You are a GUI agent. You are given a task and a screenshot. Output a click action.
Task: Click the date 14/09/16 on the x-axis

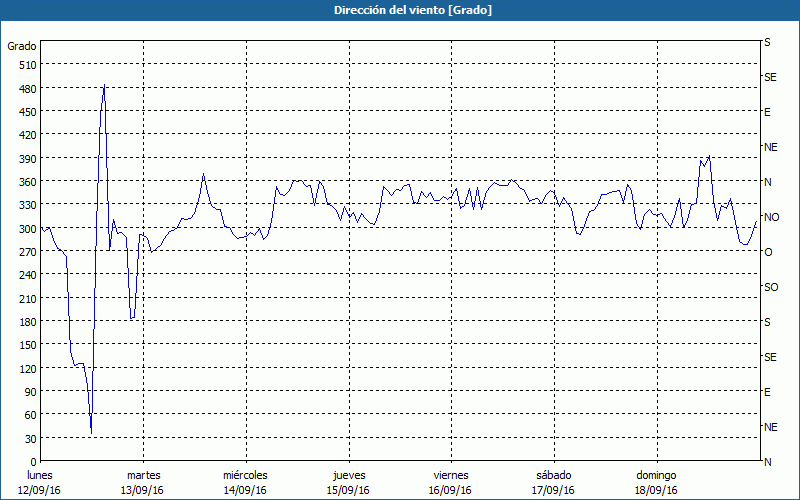coord(245,490)
